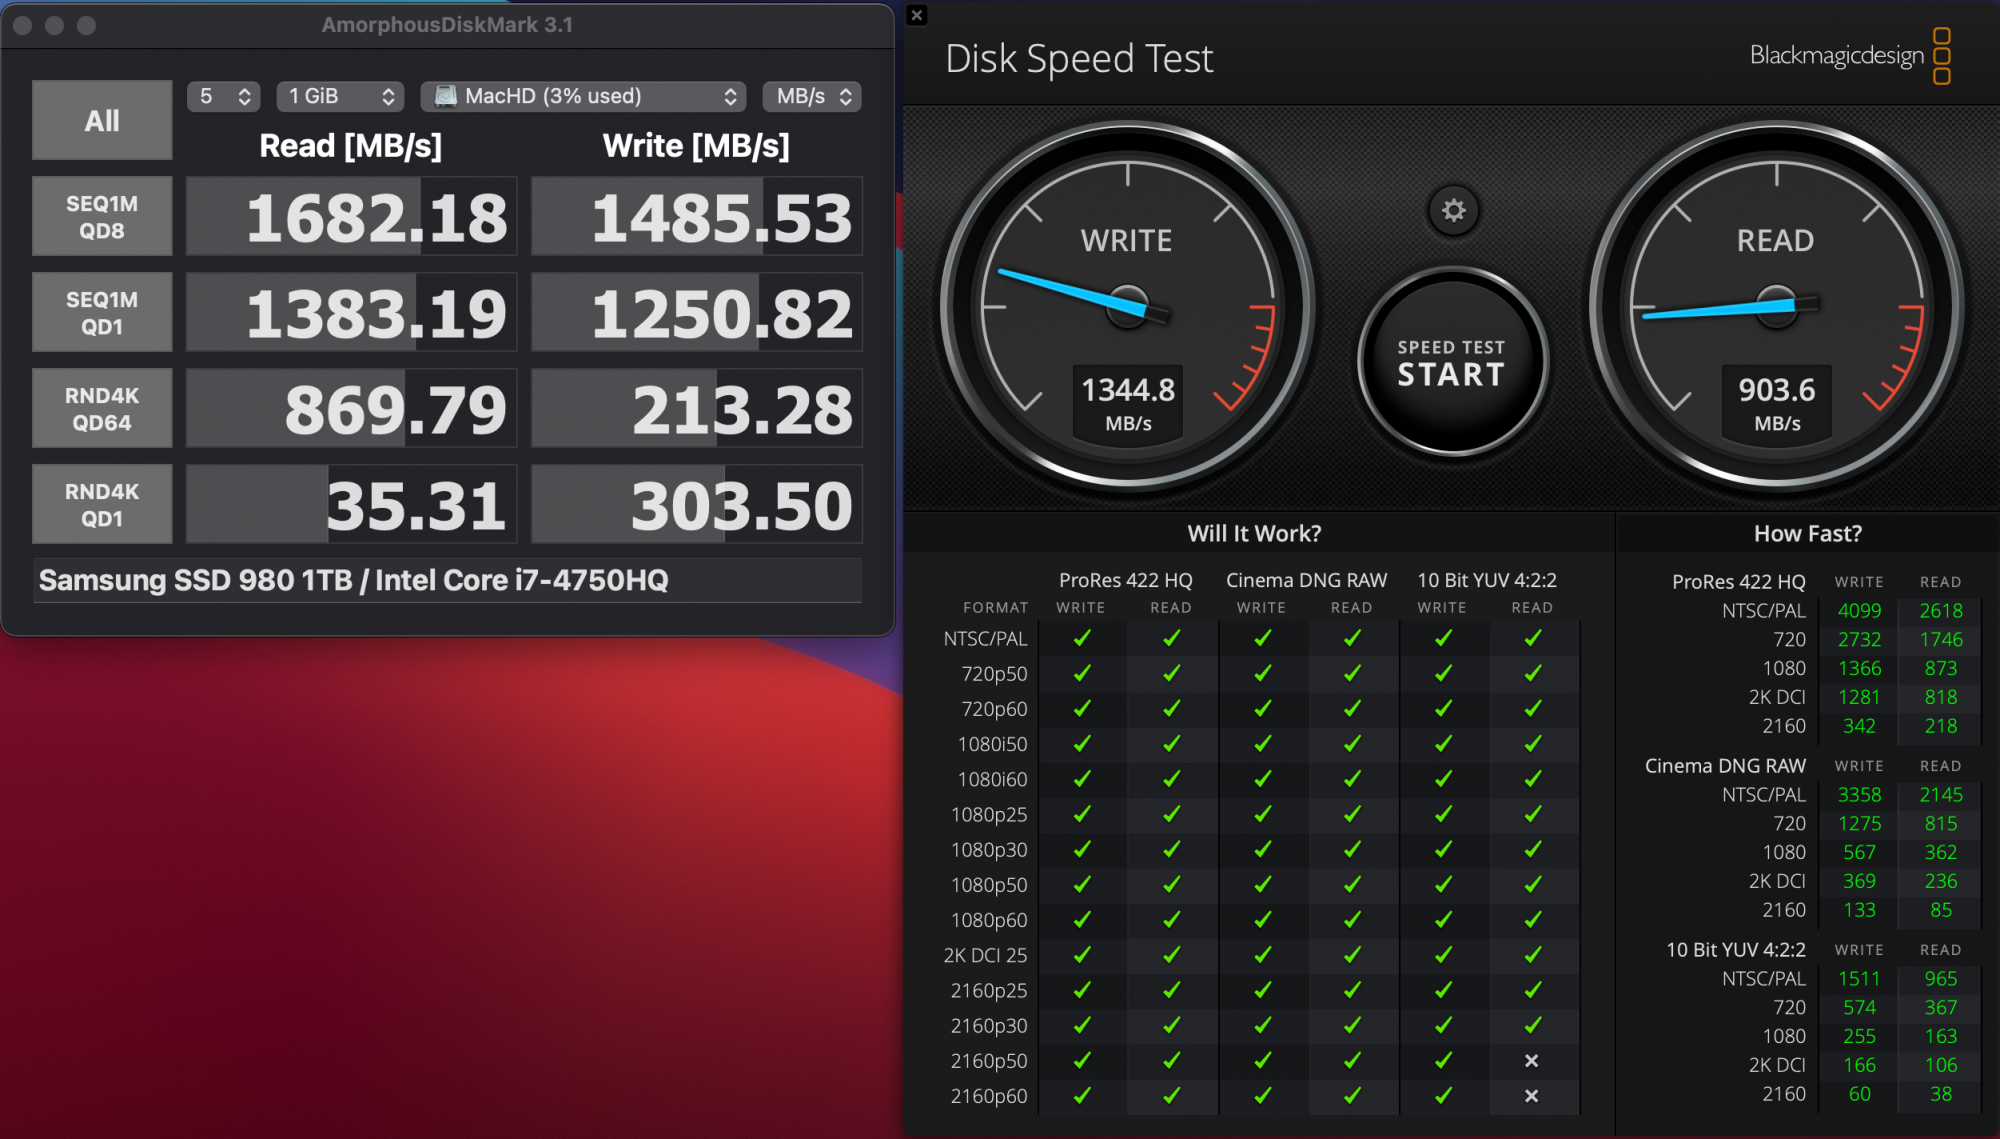Click the 2160p60 failed X mark
The height and width of the screenshot is (1139, 2000).
[1531, 1096]
